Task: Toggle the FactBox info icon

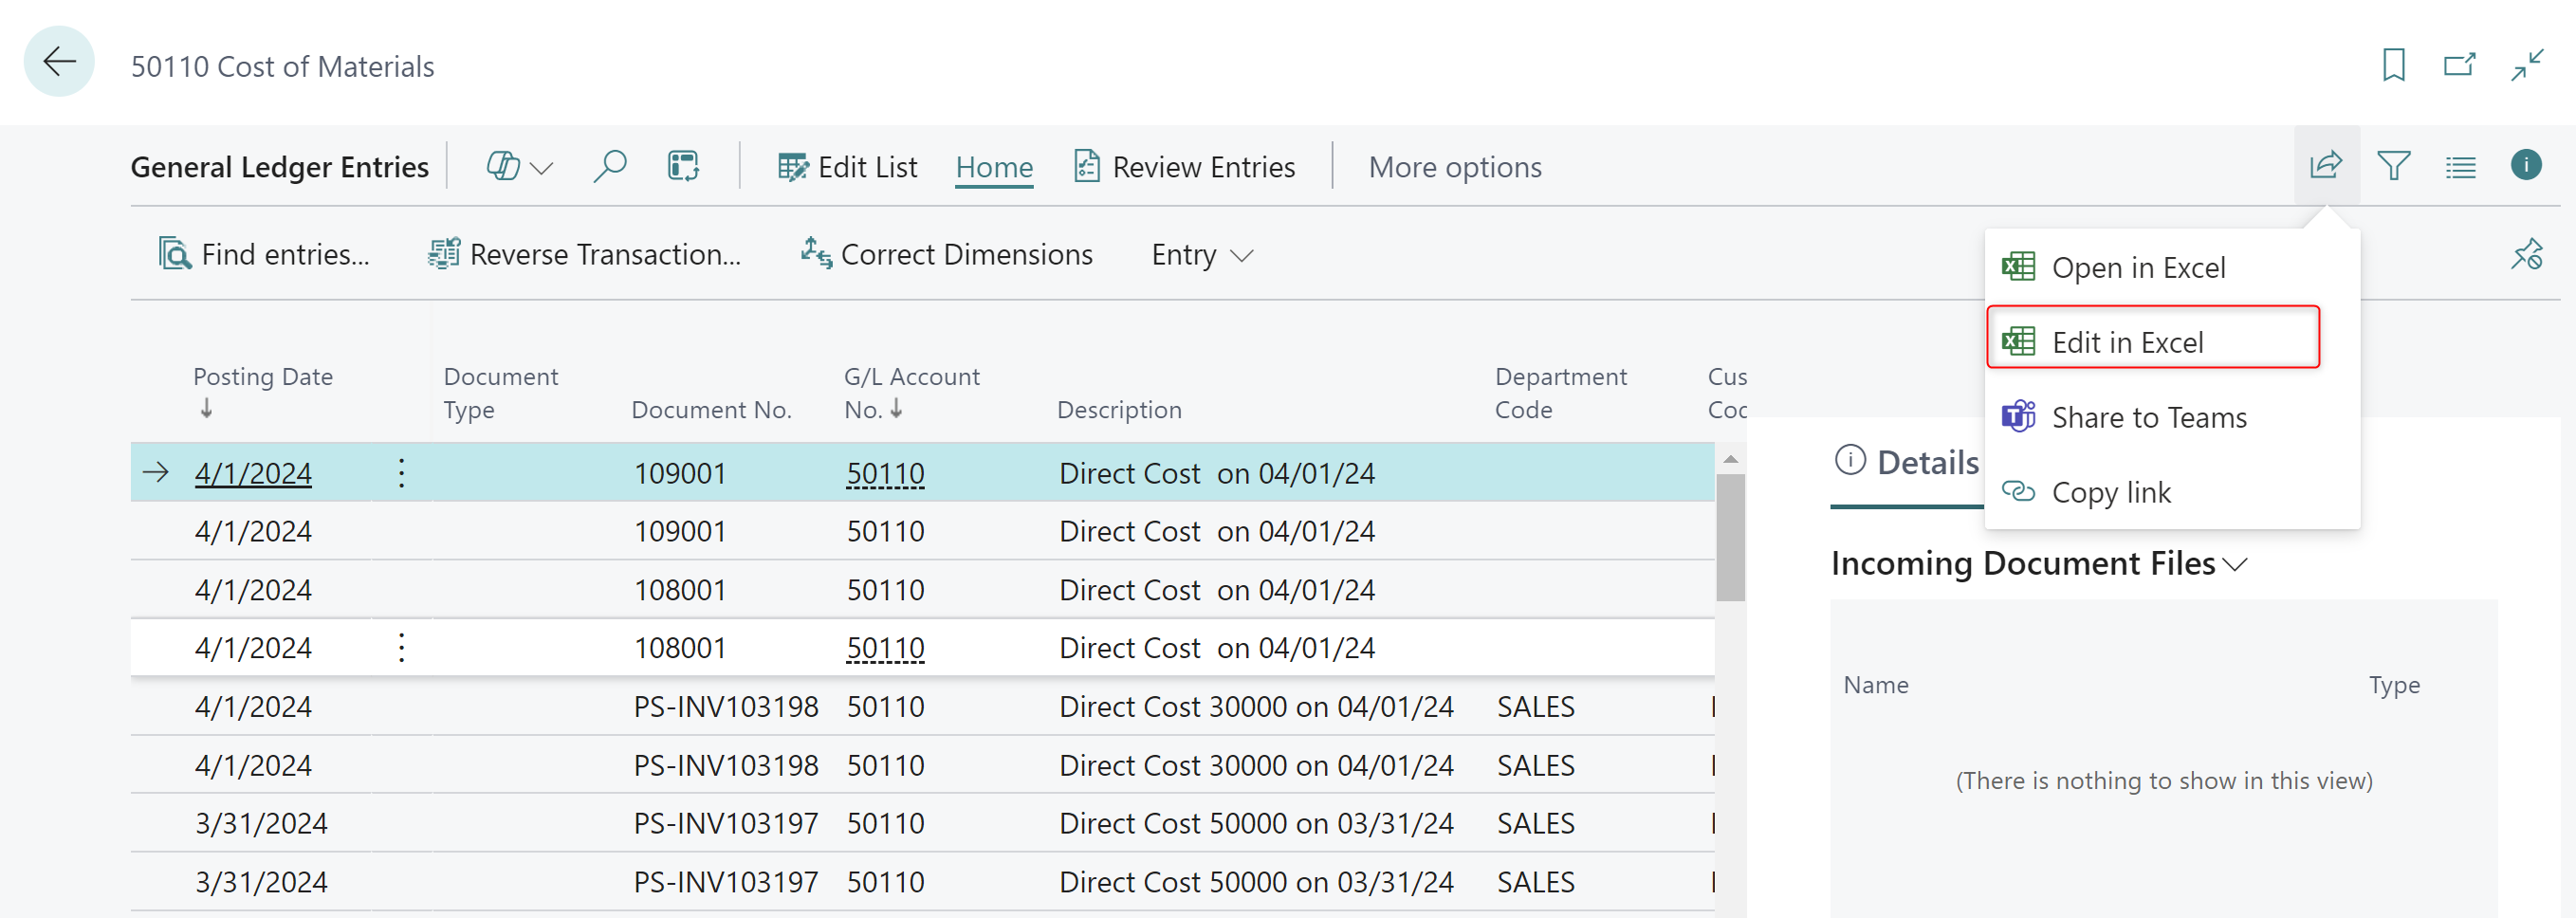Action: click(2526, 165)
